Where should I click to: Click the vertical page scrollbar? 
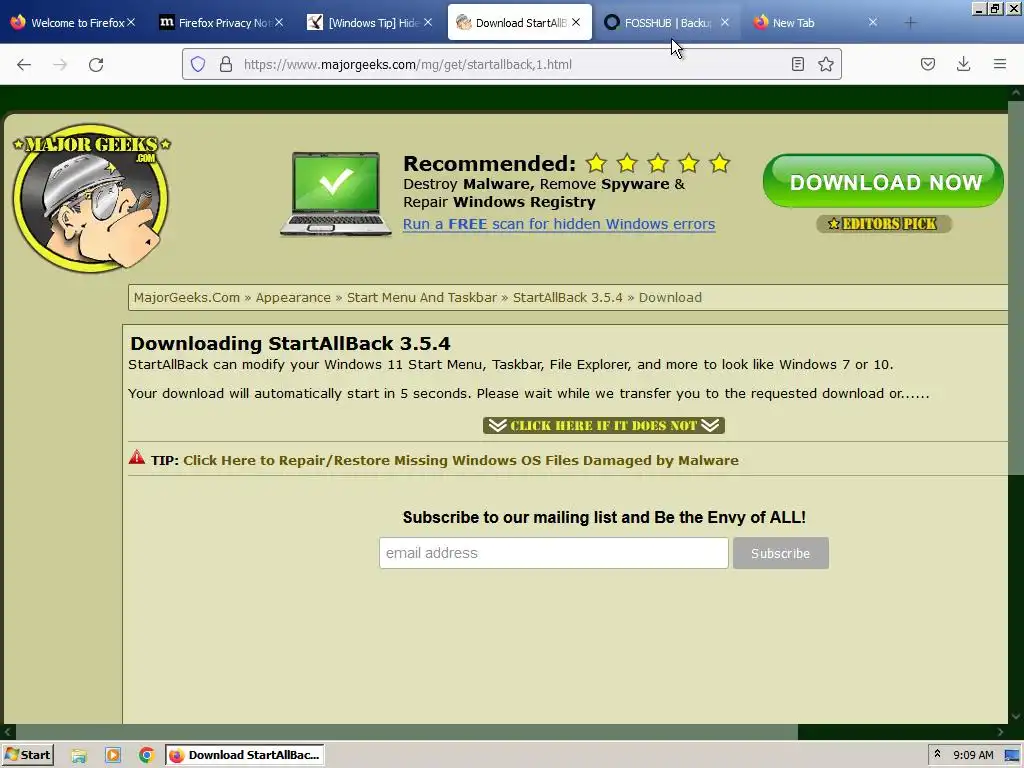1016,287
